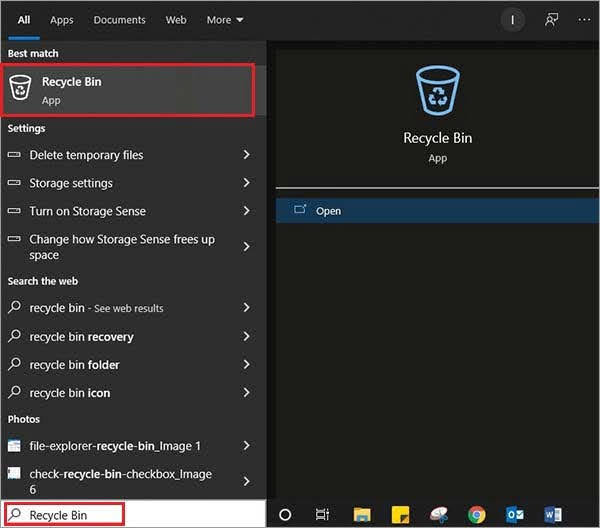This screenshot has width=600, height=528.
Task: Click settings icon beside Turn on Storage Sense
Action: [x=14, y=210]
